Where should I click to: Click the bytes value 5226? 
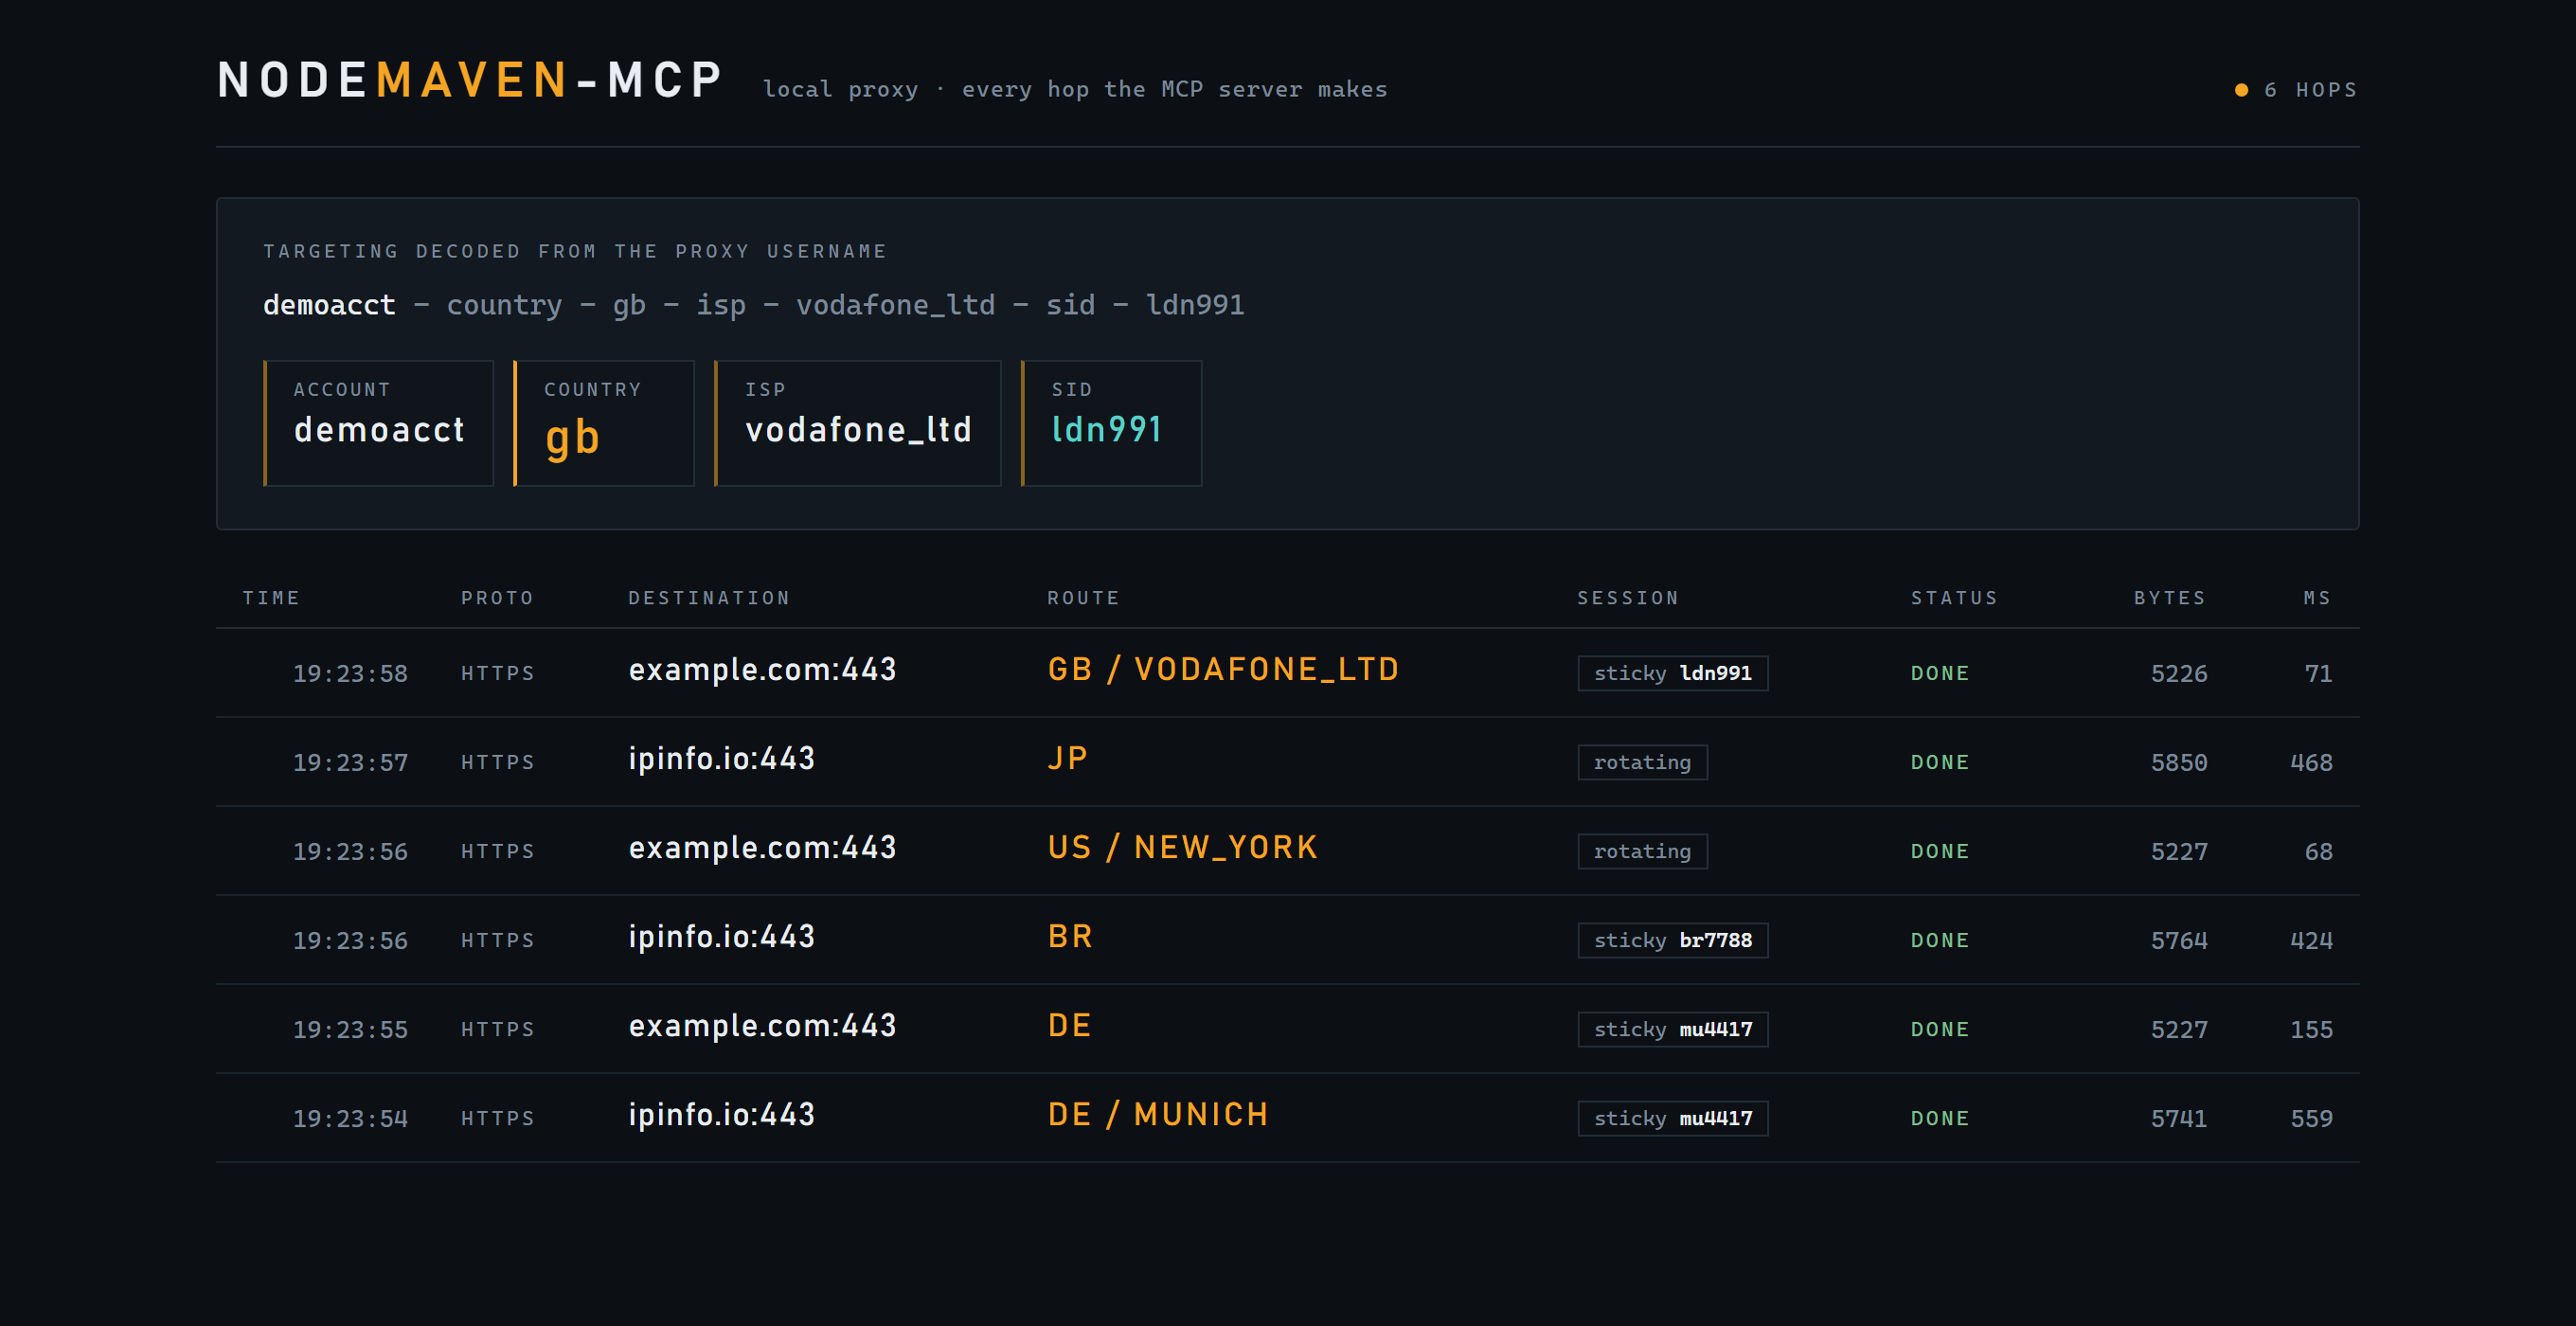tap(2179, 674)
